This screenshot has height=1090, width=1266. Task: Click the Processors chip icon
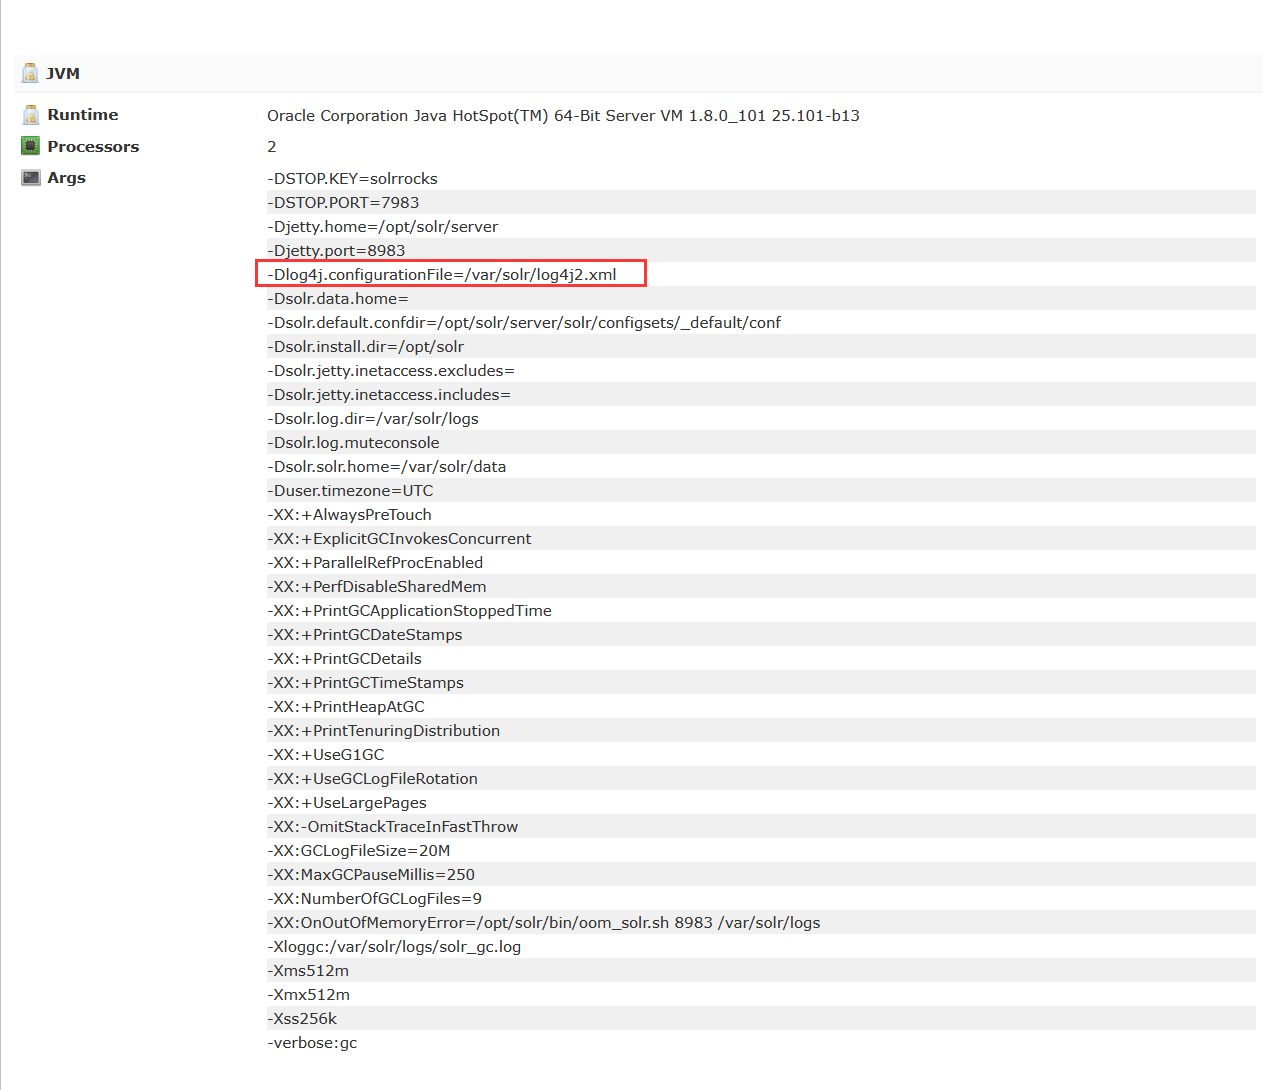click(x=31, y=146)
